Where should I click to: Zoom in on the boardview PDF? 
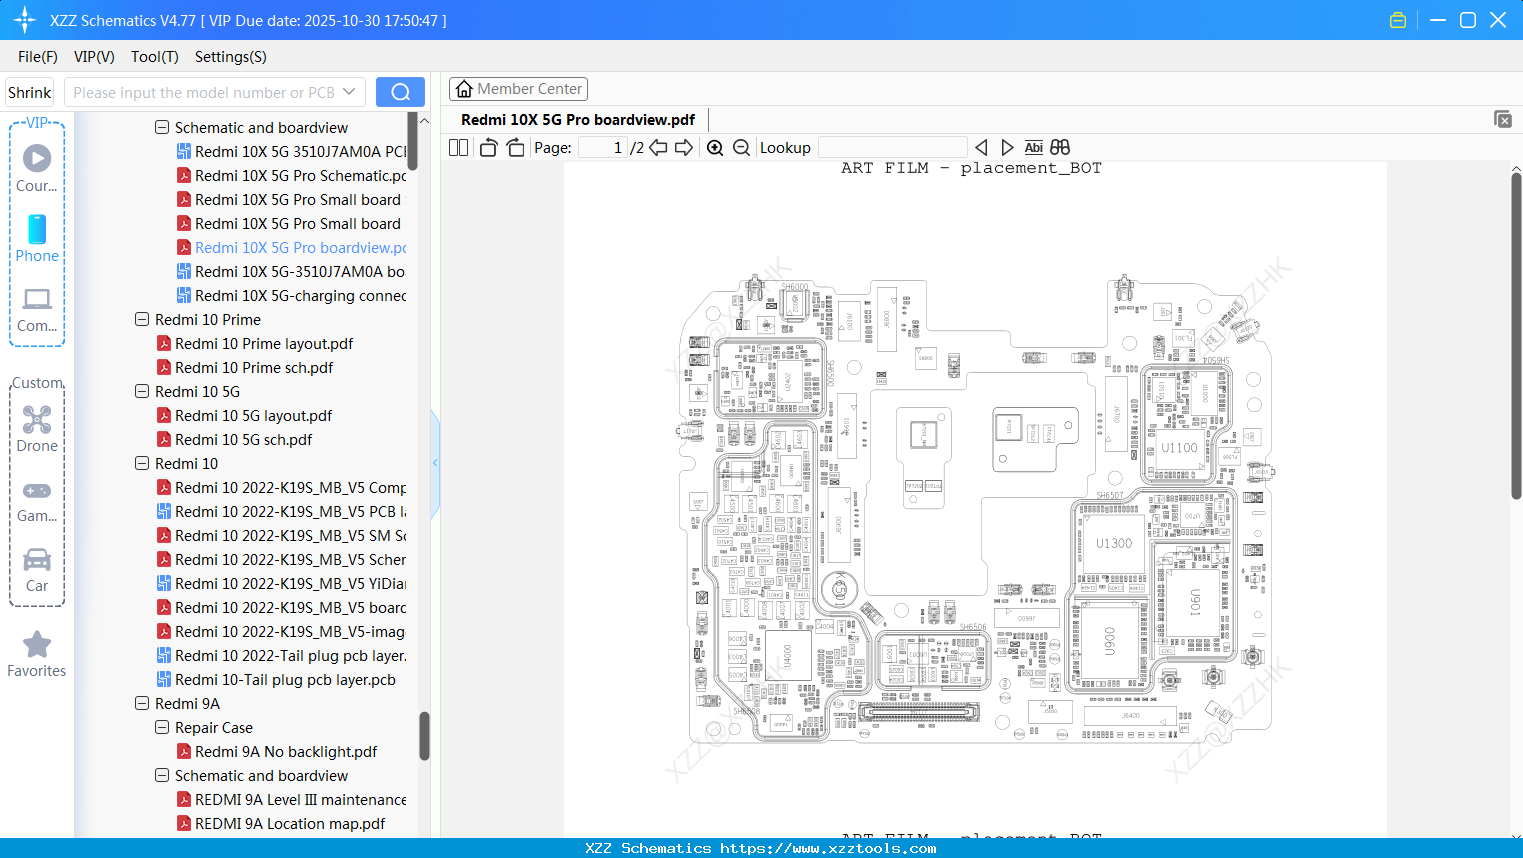pos(715,147)
